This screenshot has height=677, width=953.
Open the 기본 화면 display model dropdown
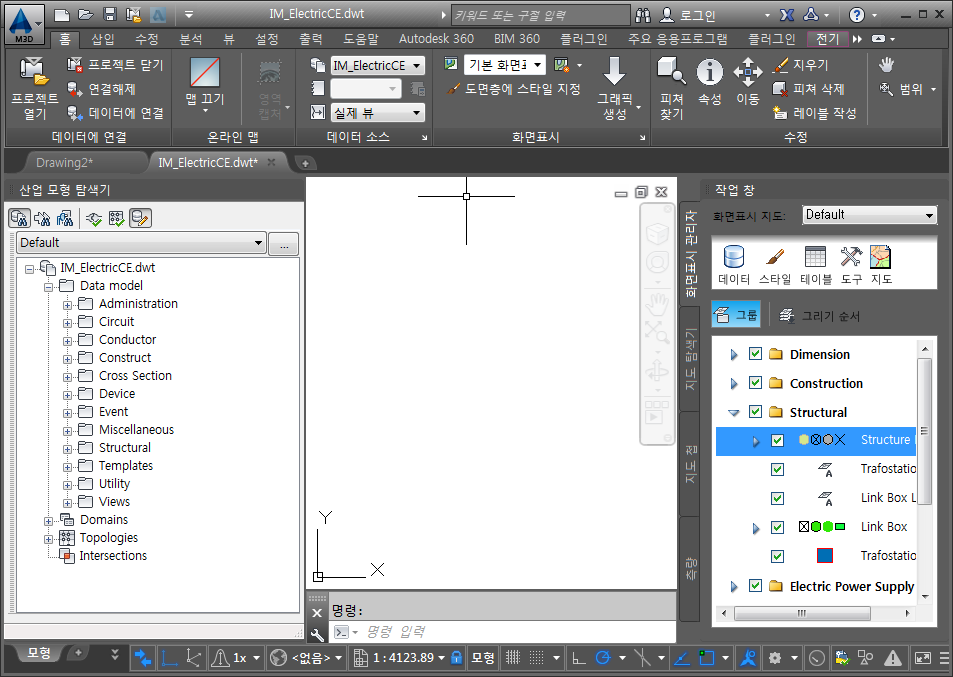504,65
